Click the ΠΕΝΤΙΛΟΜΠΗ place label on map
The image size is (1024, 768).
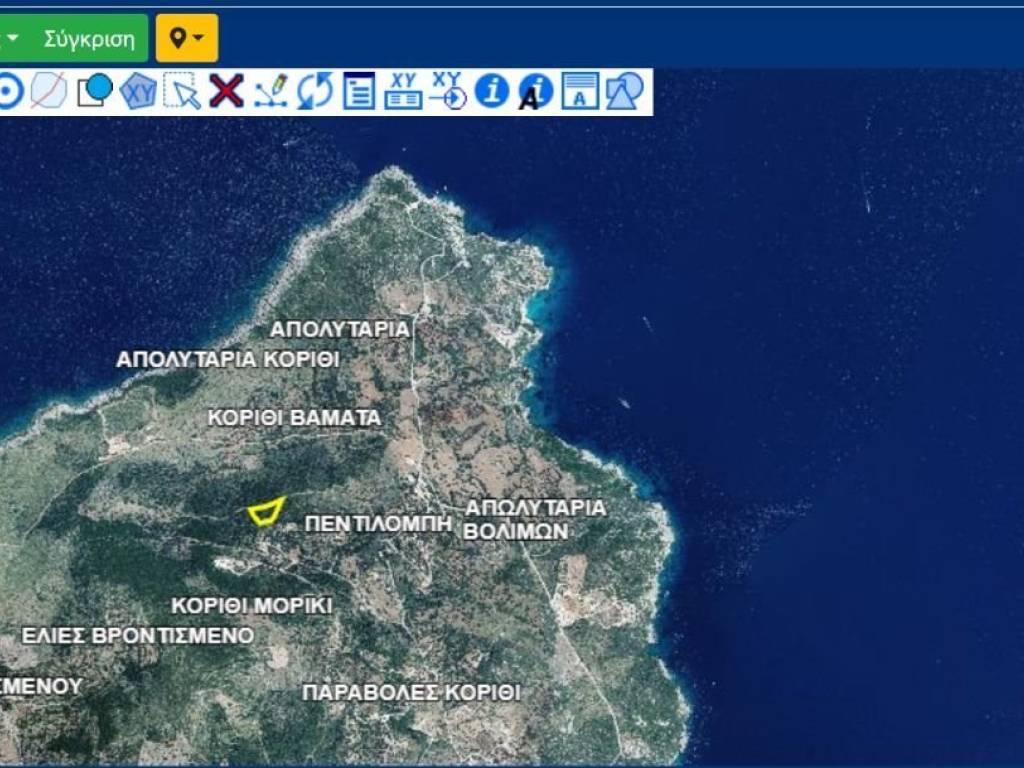coord(379,524)
